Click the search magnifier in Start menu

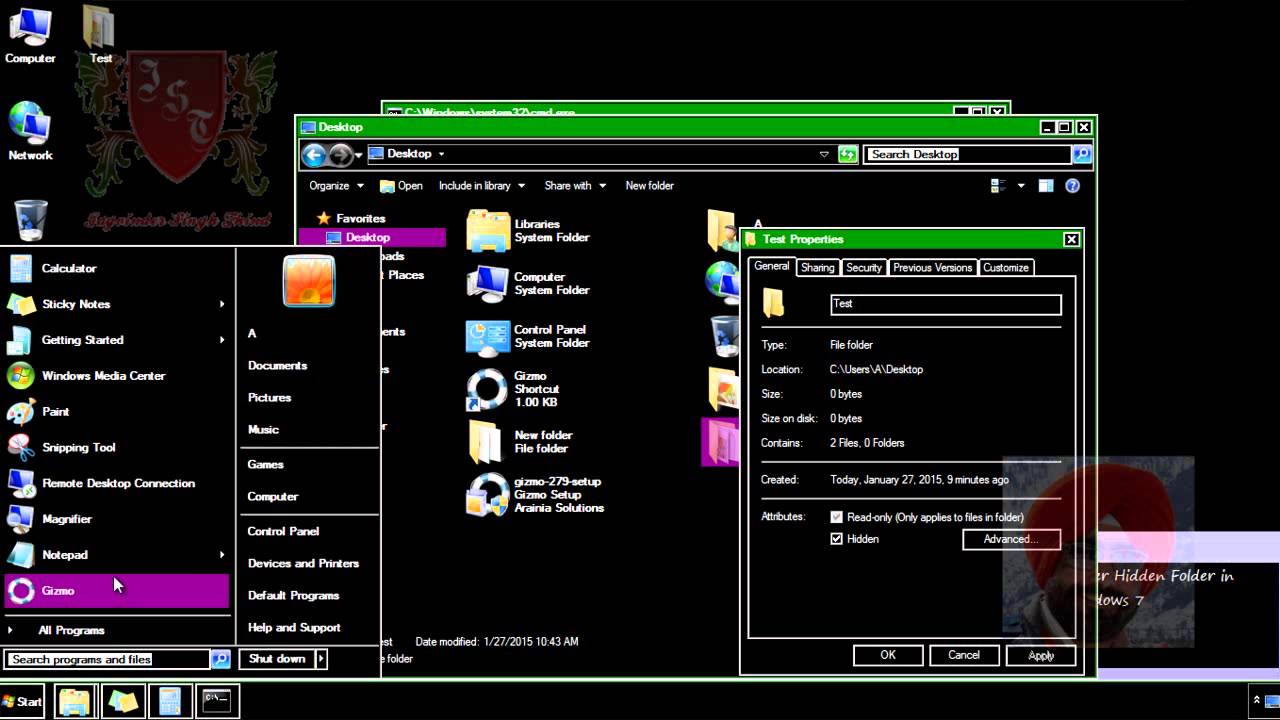coord(221,659)
